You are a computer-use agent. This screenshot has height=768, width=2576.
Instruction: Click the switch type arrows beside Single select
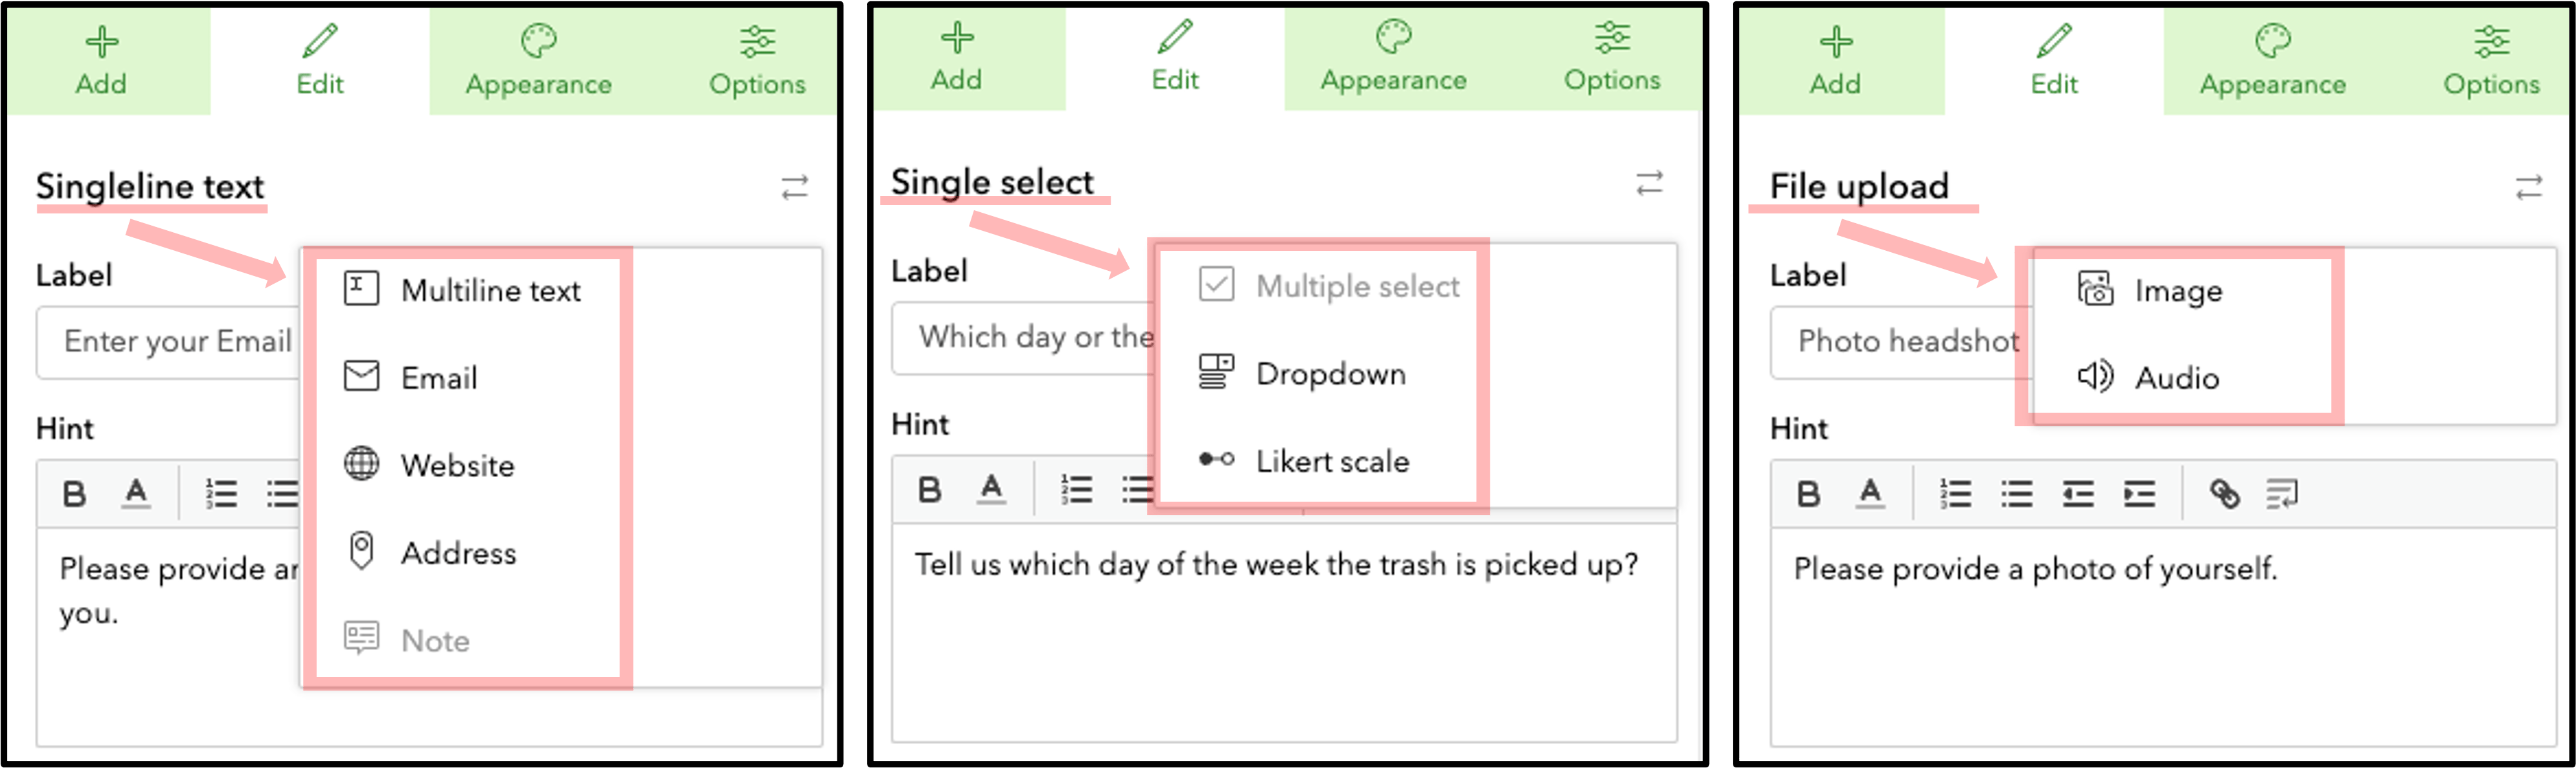1649,183
